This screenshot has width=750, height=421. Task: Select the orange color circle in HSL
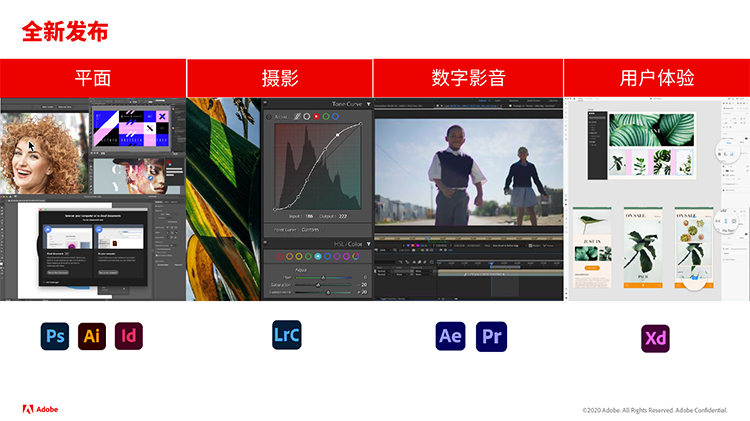[x=289, y=256]
